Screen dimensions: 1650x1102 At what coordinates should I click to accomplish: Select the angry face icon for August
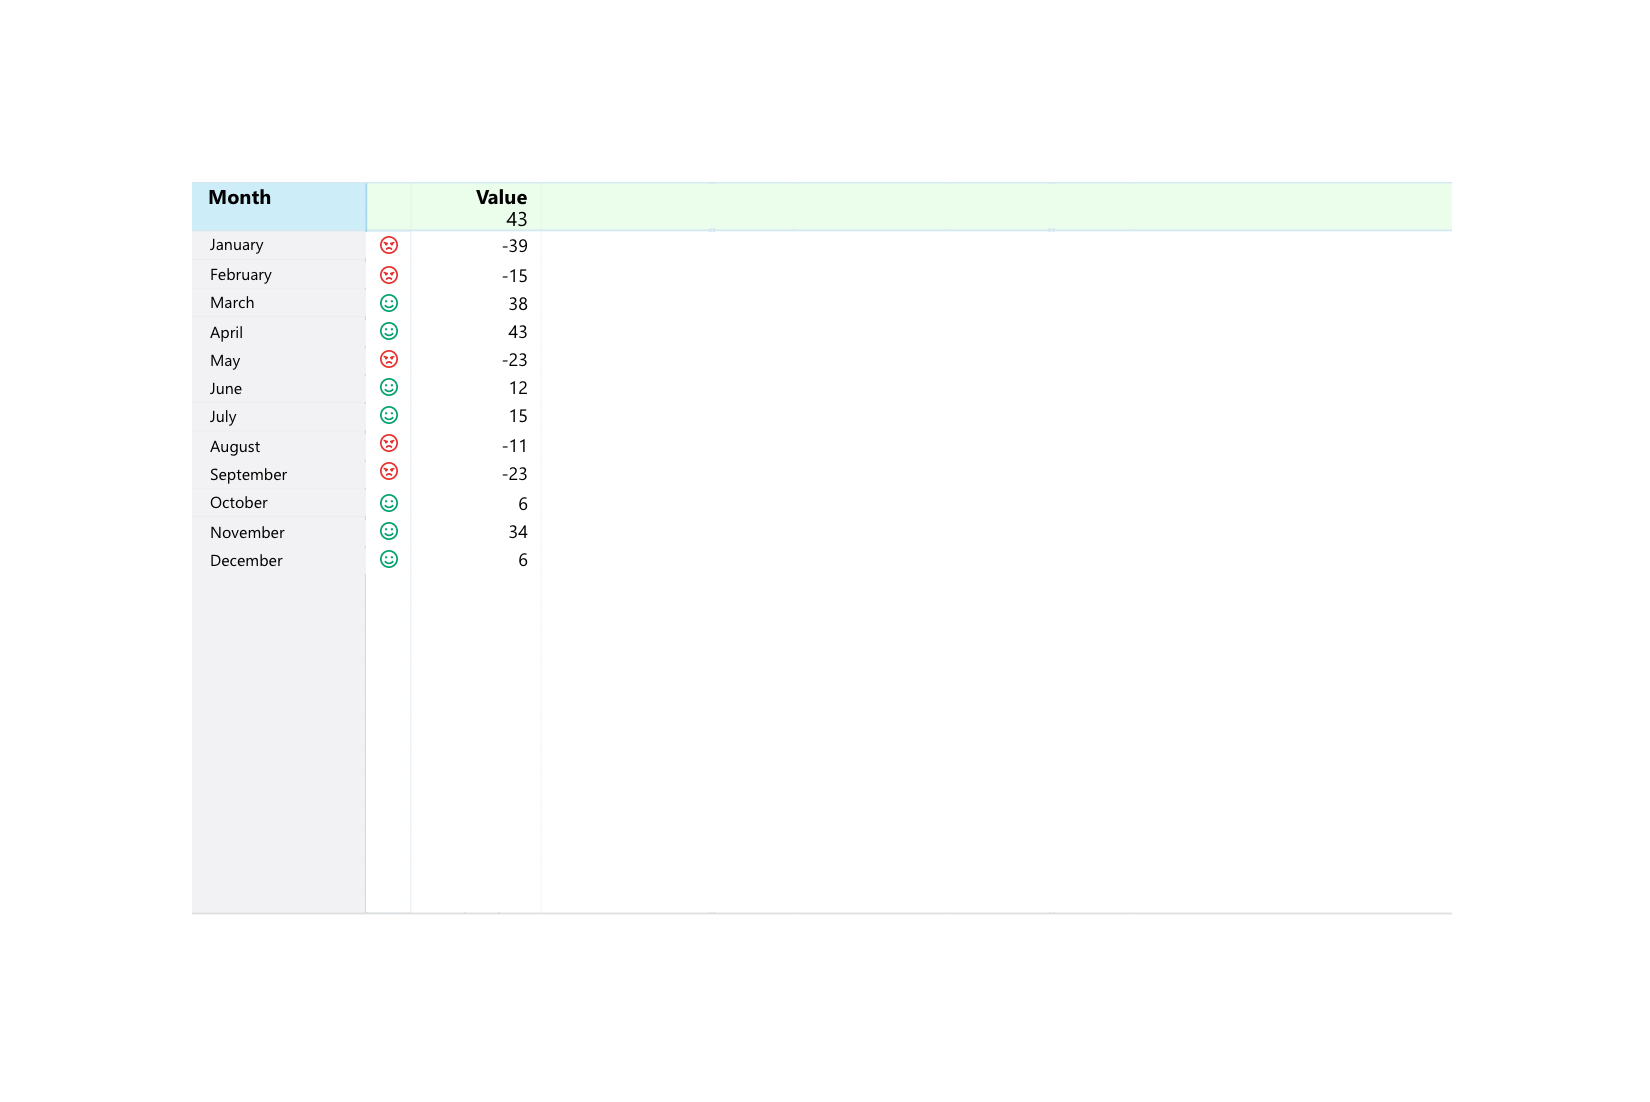[x=388, y=443]
